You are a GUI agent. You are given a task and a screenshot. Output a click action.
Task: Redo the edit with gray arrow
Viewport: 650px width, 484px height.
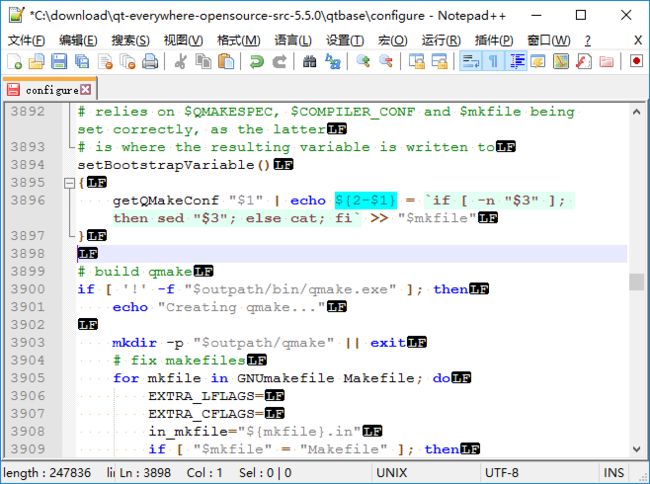pyautogui.click(x=279, y=61)
